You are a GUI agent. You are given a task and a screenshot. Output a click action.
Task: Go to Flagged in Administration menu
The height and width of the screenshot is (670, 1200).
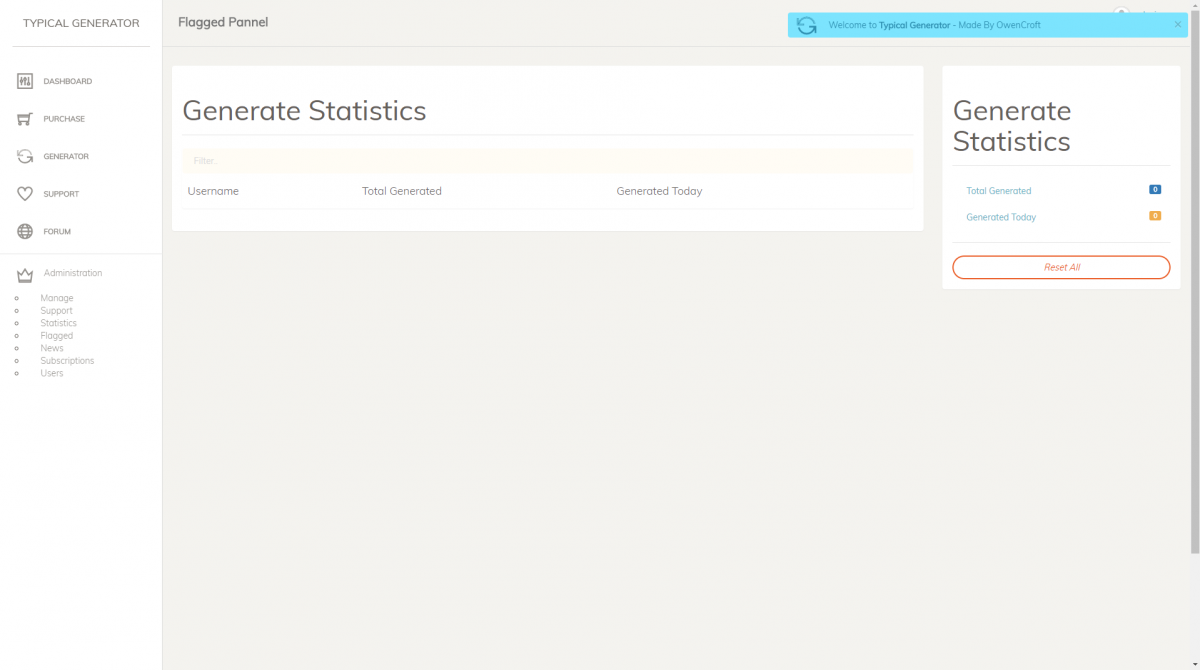click(x=56, y=336)
